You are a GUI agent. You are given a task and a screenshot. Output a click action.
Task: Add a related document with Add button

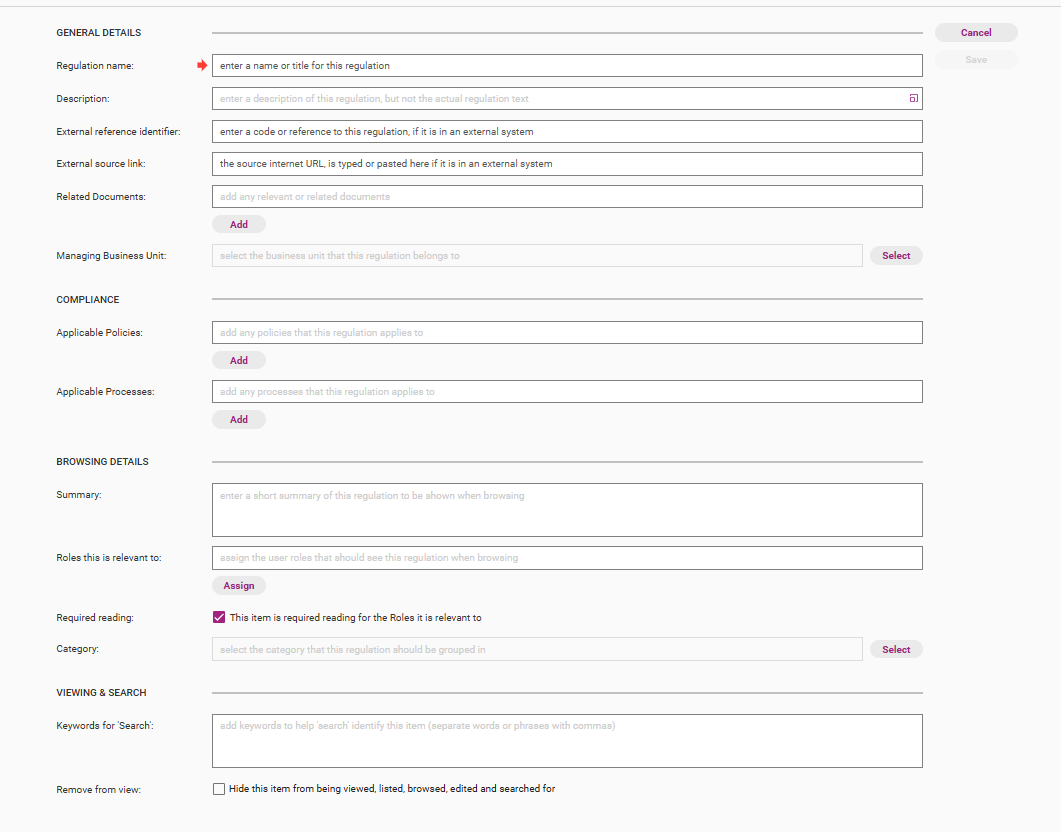click(x=239, y=224)
